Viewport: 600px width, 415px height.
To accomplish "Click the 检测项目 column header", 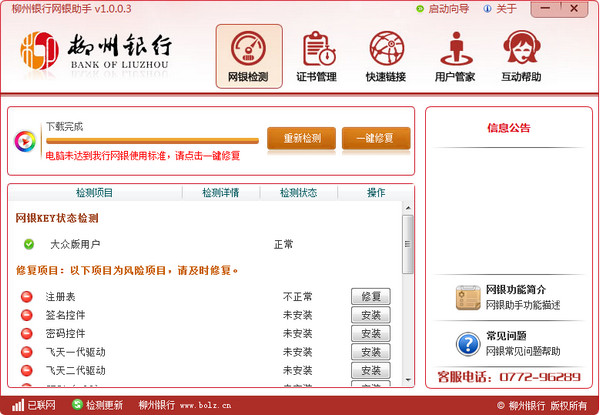I will [95, 192].
